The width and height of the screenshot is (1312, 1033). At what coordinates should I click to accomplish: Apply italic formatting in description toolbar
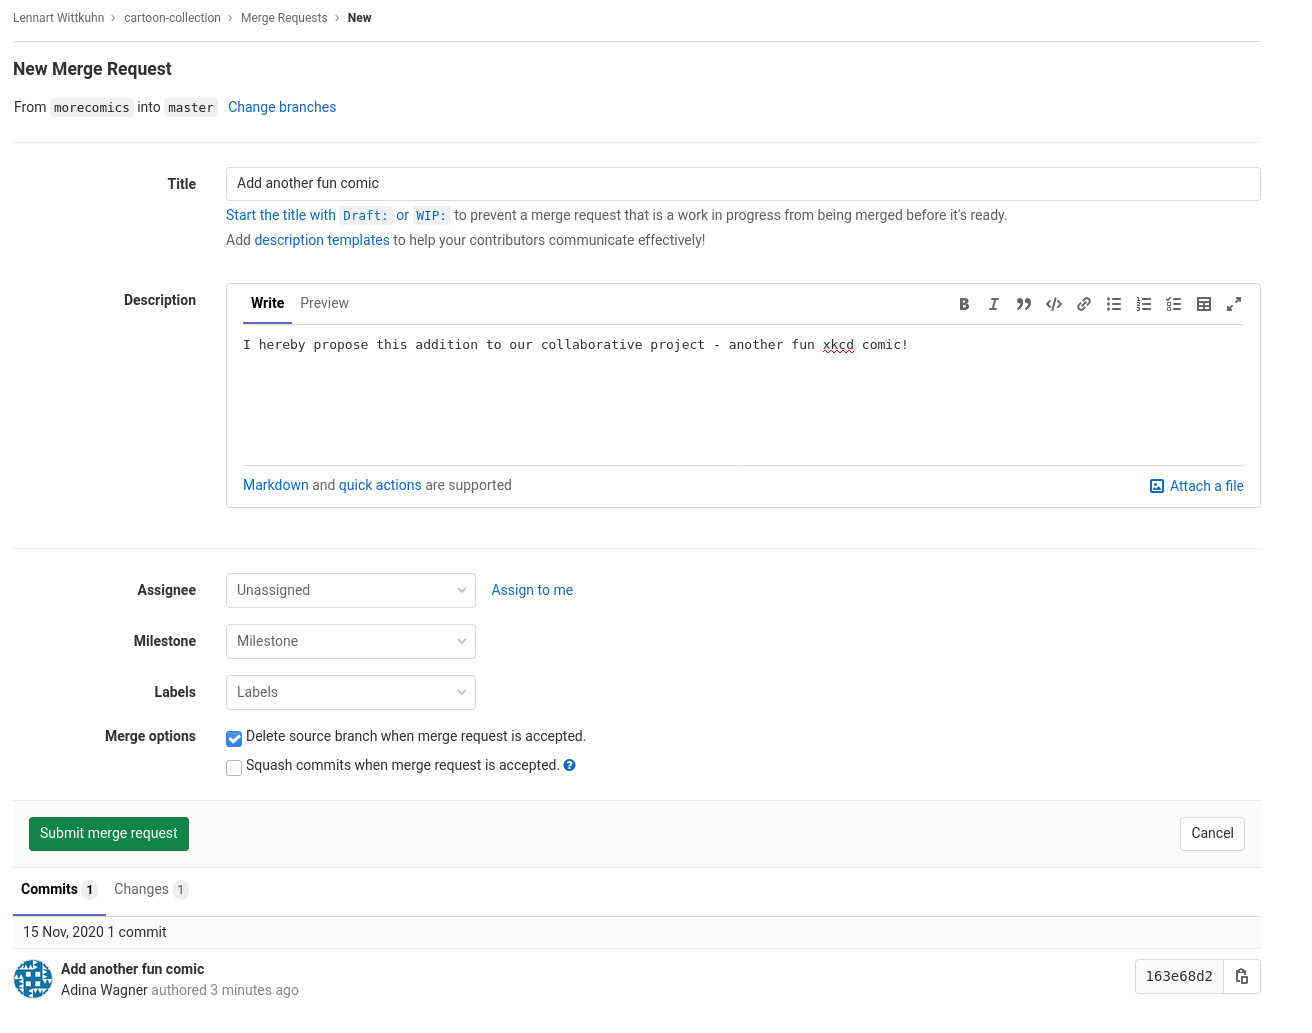click(x=994, y=304)
